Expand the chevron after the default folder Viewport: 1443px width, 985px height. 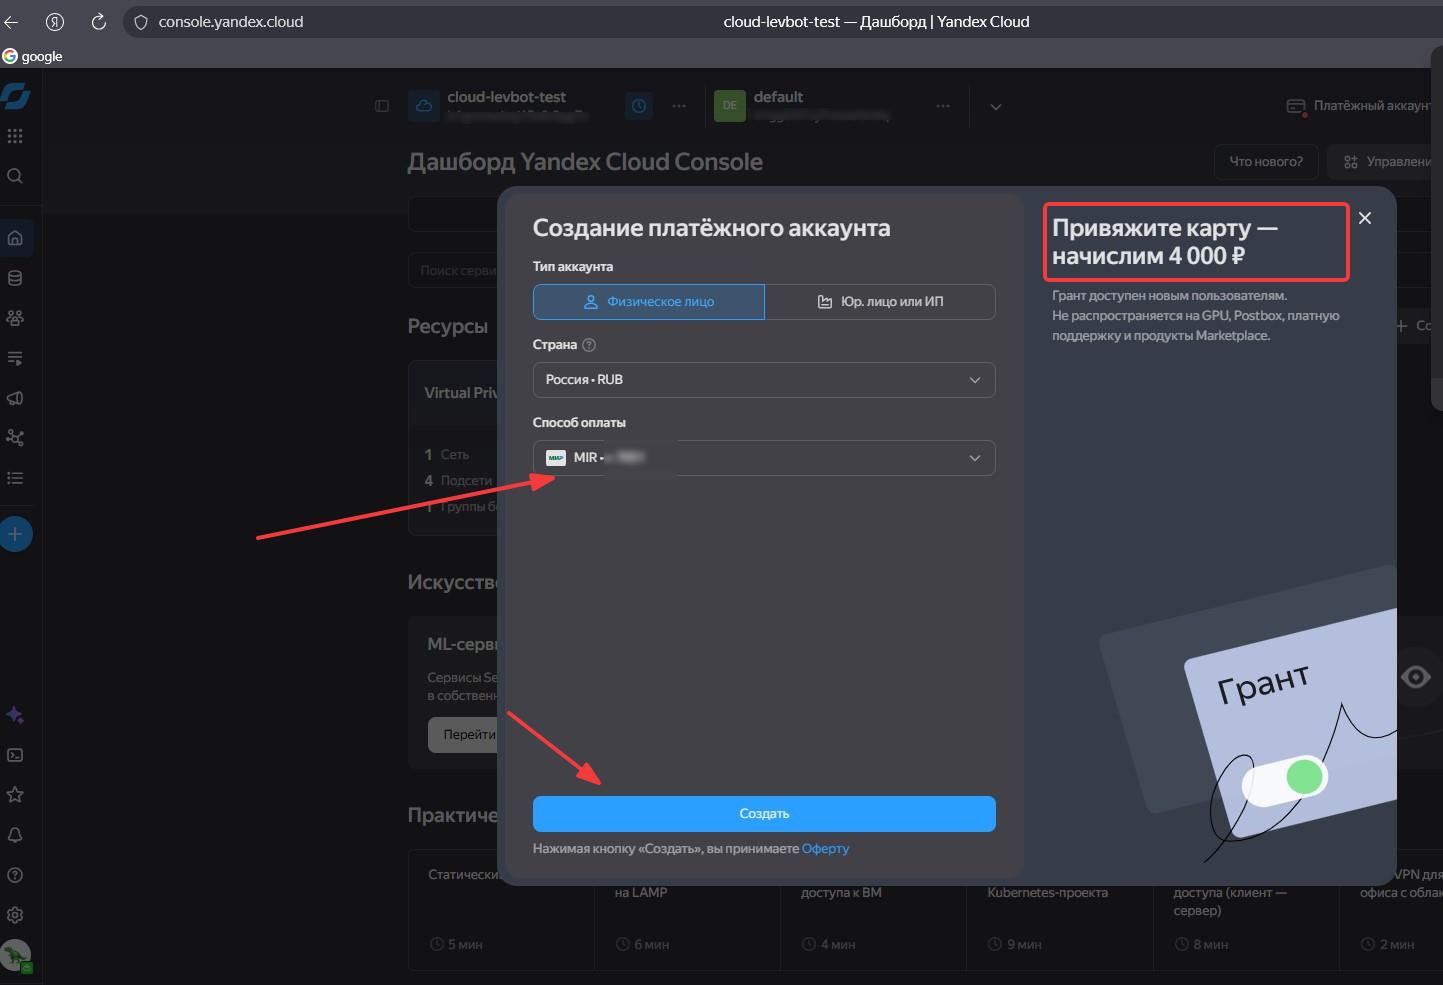[995, 106]
